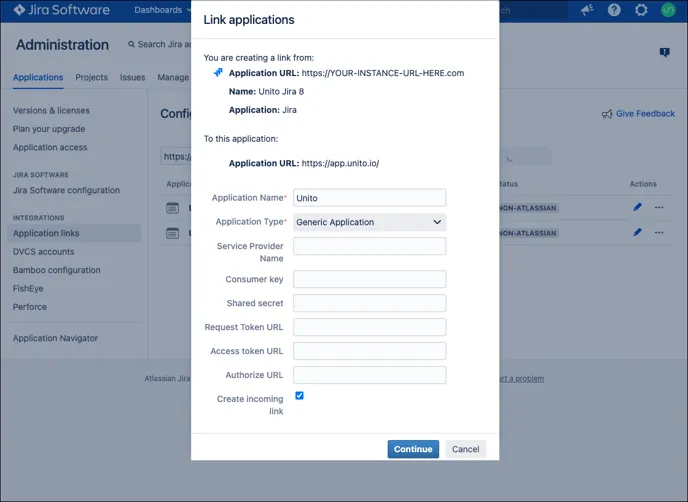This screenshot has width=688, height=502.
Task: Open the notifications megaphone icon in header
Action: (587, 10)
